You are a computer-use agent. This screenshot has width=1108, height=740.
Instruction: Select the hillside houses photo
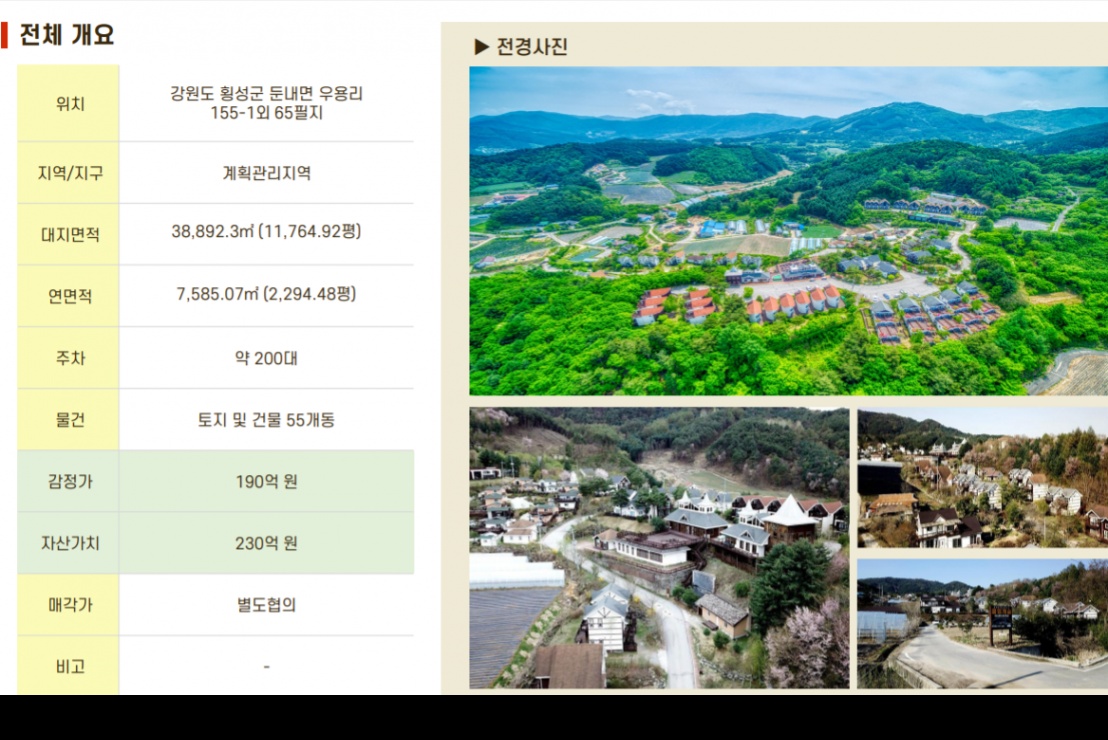click(x=982, y=477)
